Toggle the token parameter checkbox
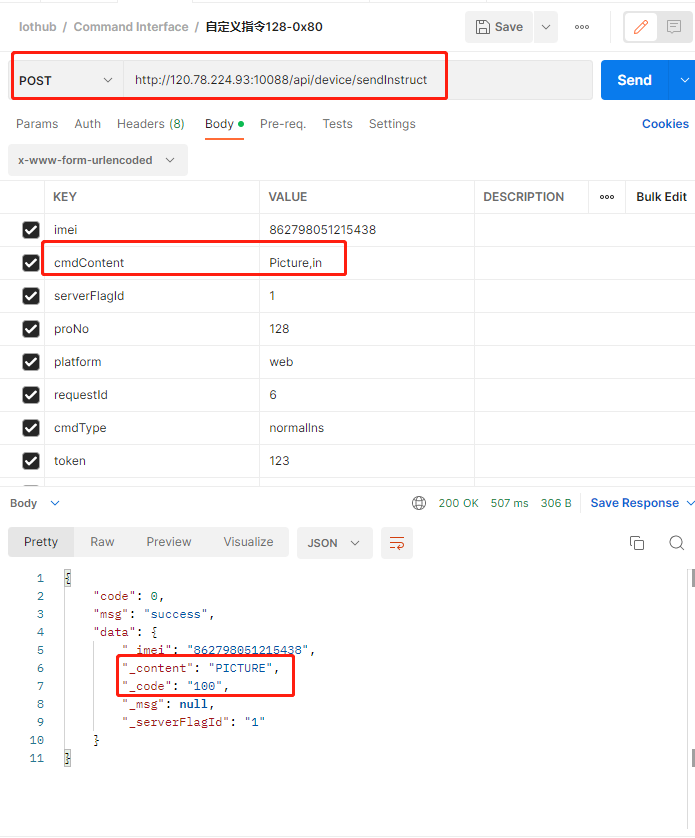This screenshot has width=695, height=838. [x=31, y=461]
